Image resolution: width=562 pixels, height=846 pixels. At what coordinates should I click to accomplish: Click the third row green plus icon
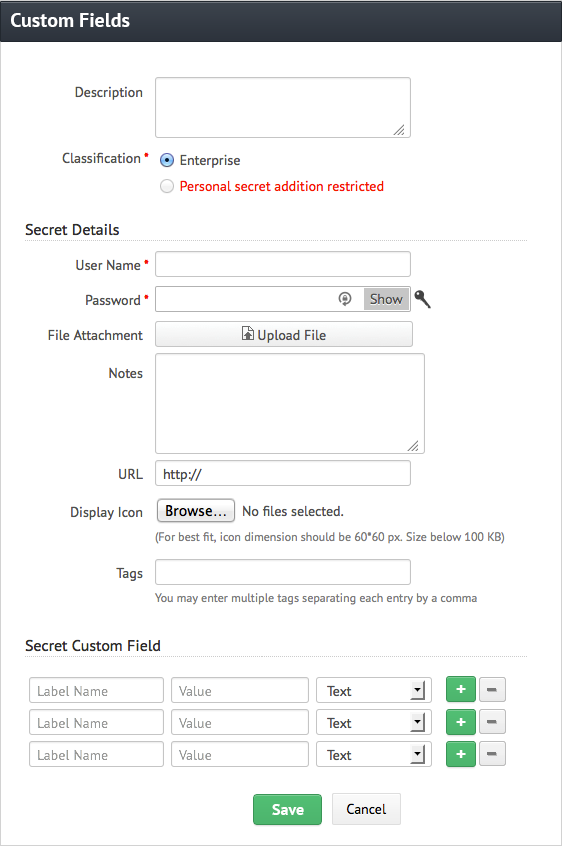point(461,754)
